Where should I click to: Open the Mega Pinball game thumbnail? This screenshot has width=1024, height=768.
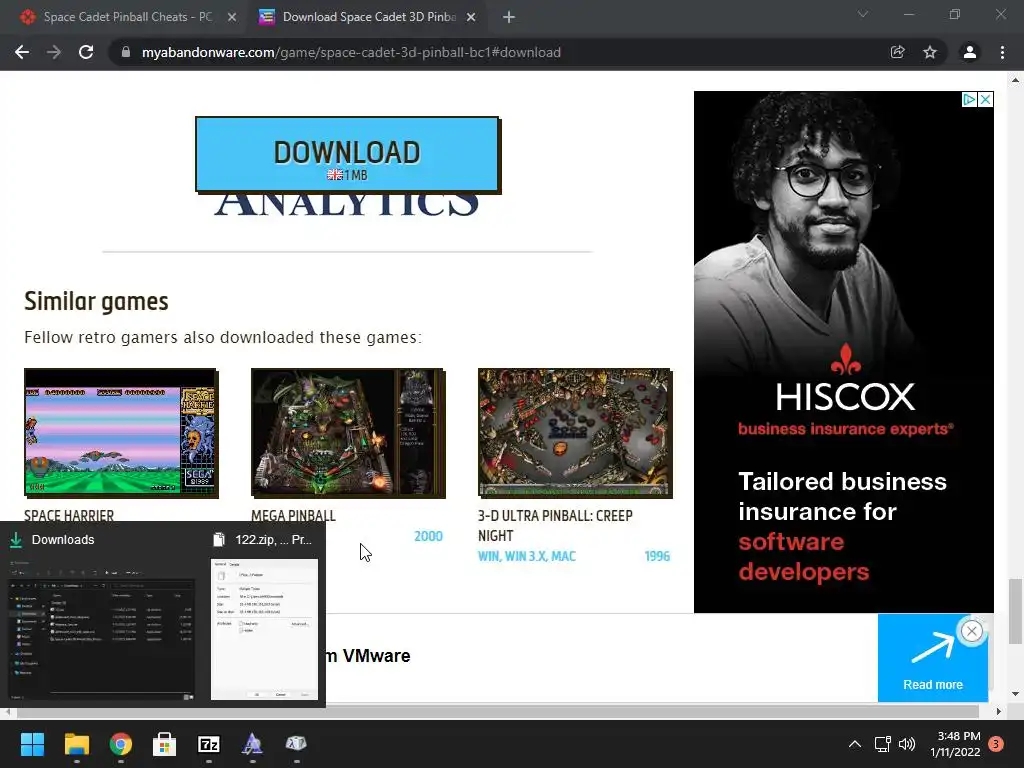tap(348, 434)
